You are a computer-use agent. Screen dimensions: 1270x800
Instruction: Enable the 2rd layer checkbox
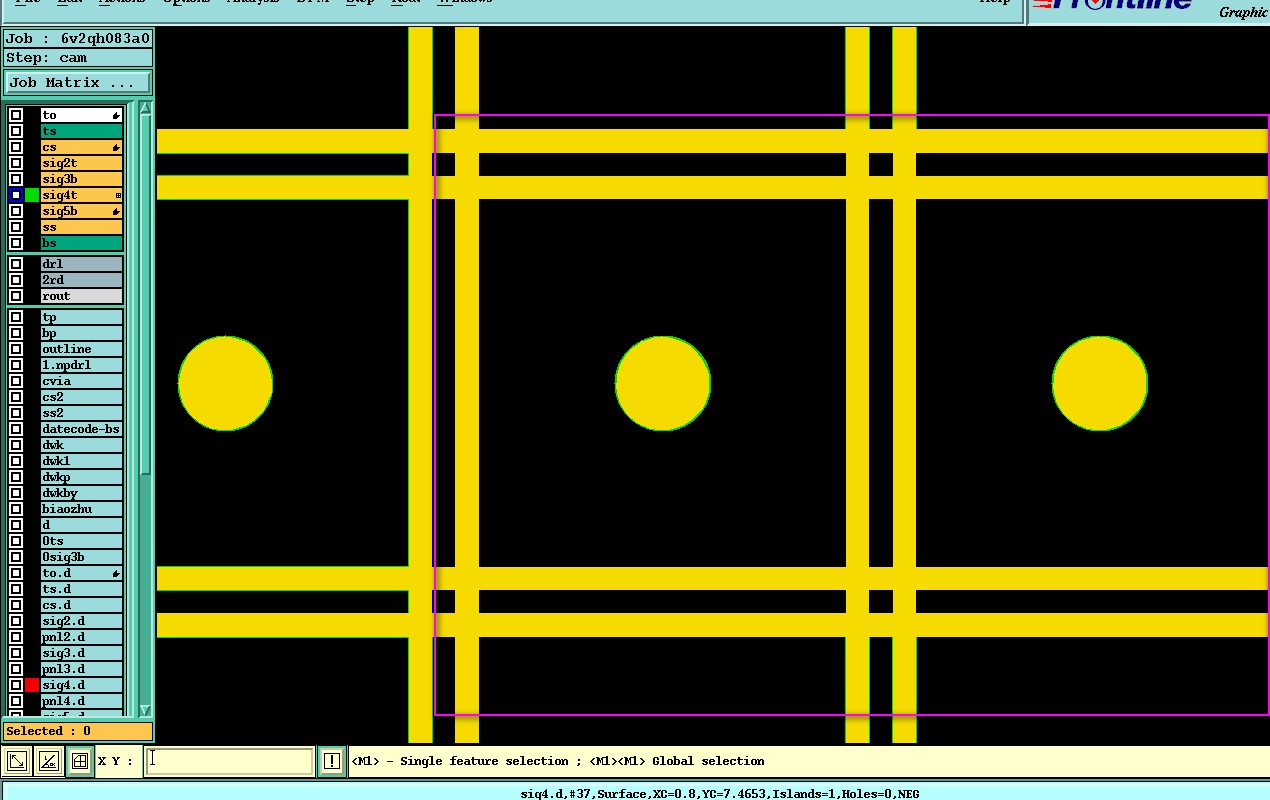(x=16, y=280)
